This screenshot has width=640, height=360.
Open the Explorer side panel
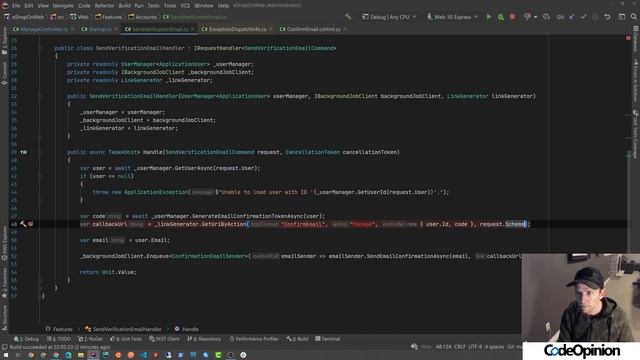[x=4, y=40]
